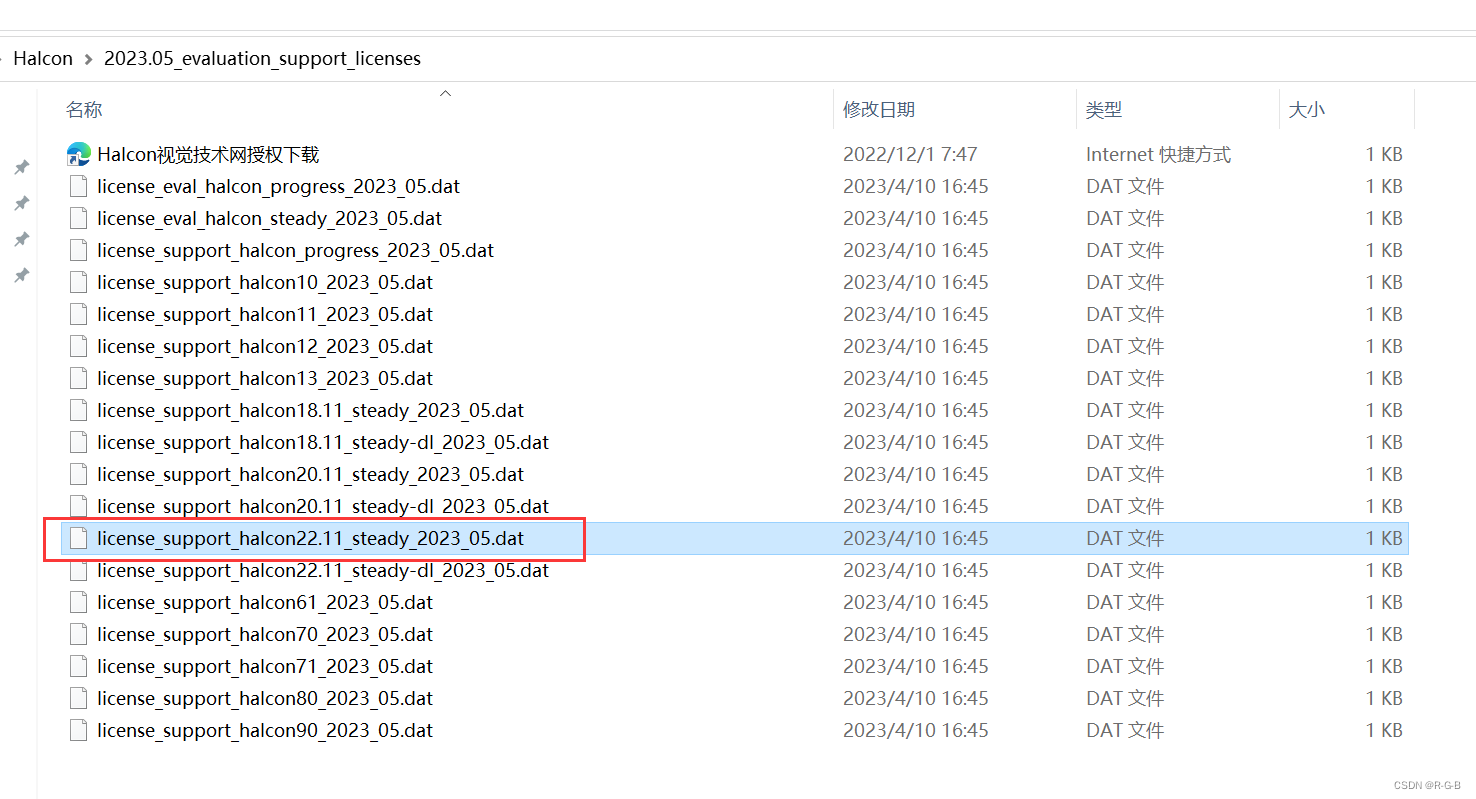Select license_support_halcon18.11_steady_2023_05.dat file name
The width and height of the screenshot is (1476, 799).
pyautogui.click(x=311, y=410)
